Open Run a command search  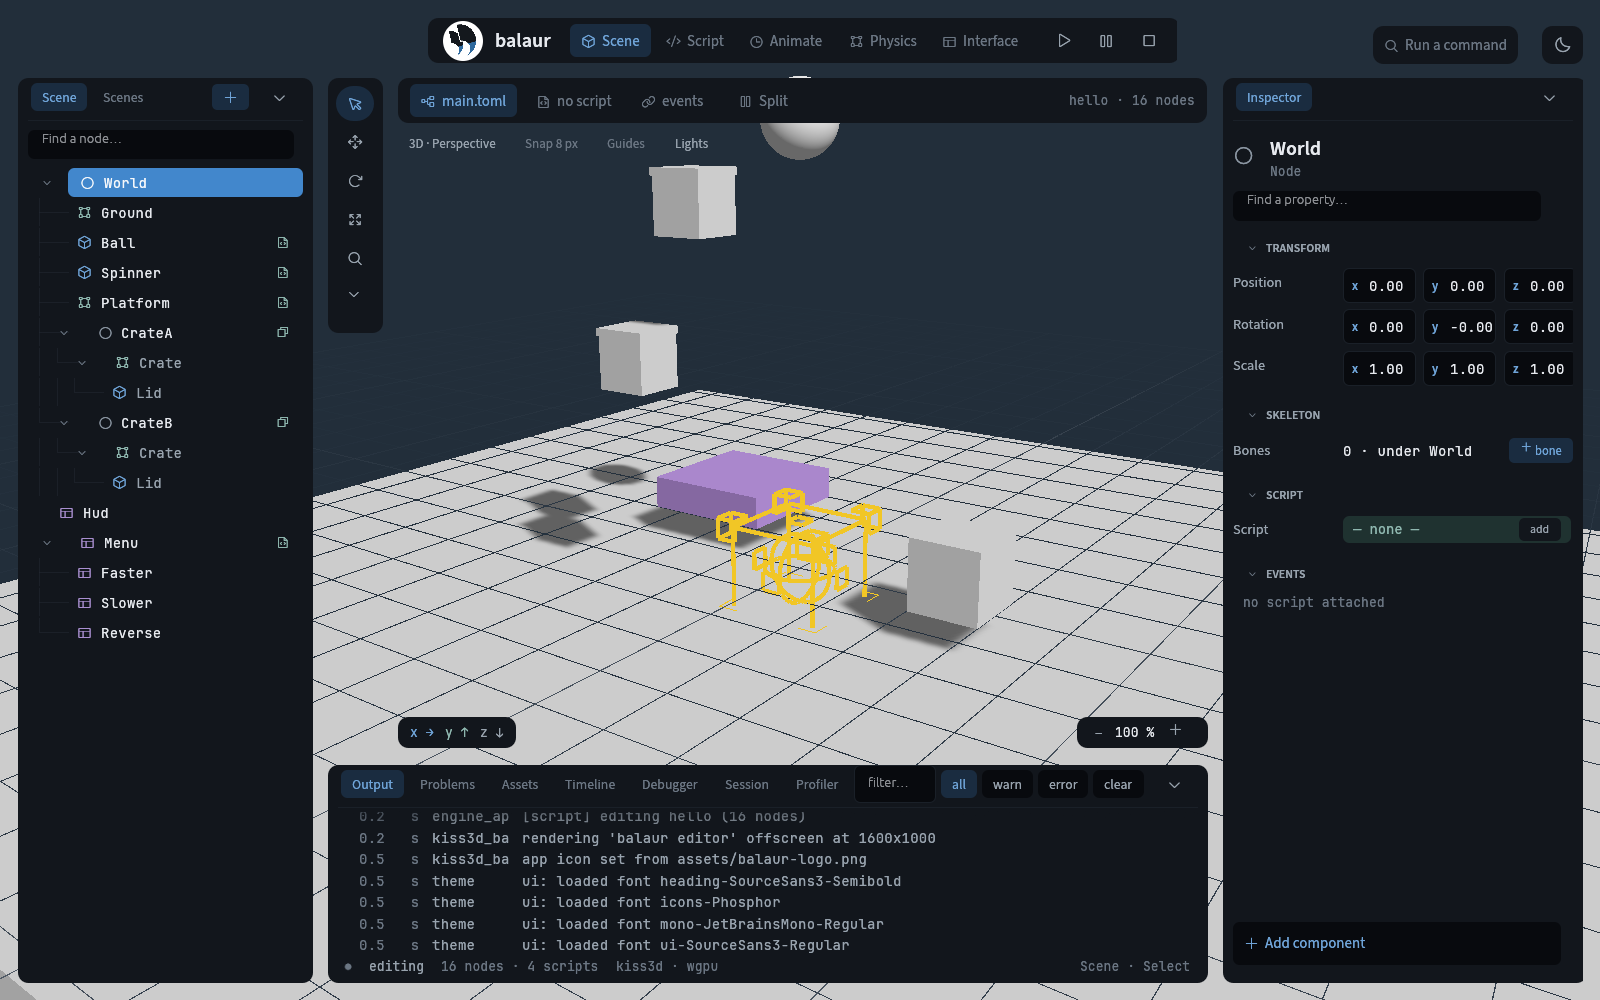pyautogui.click(x=1445, y=45)
